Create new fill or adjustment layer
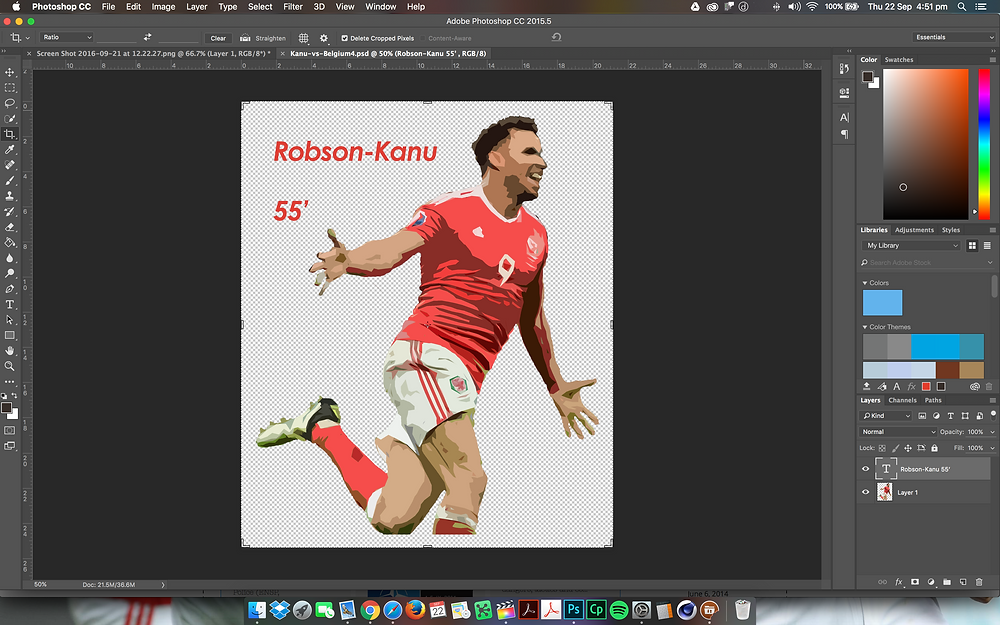The width and height of the screenshot is (1000, 625). pos(931,582)
